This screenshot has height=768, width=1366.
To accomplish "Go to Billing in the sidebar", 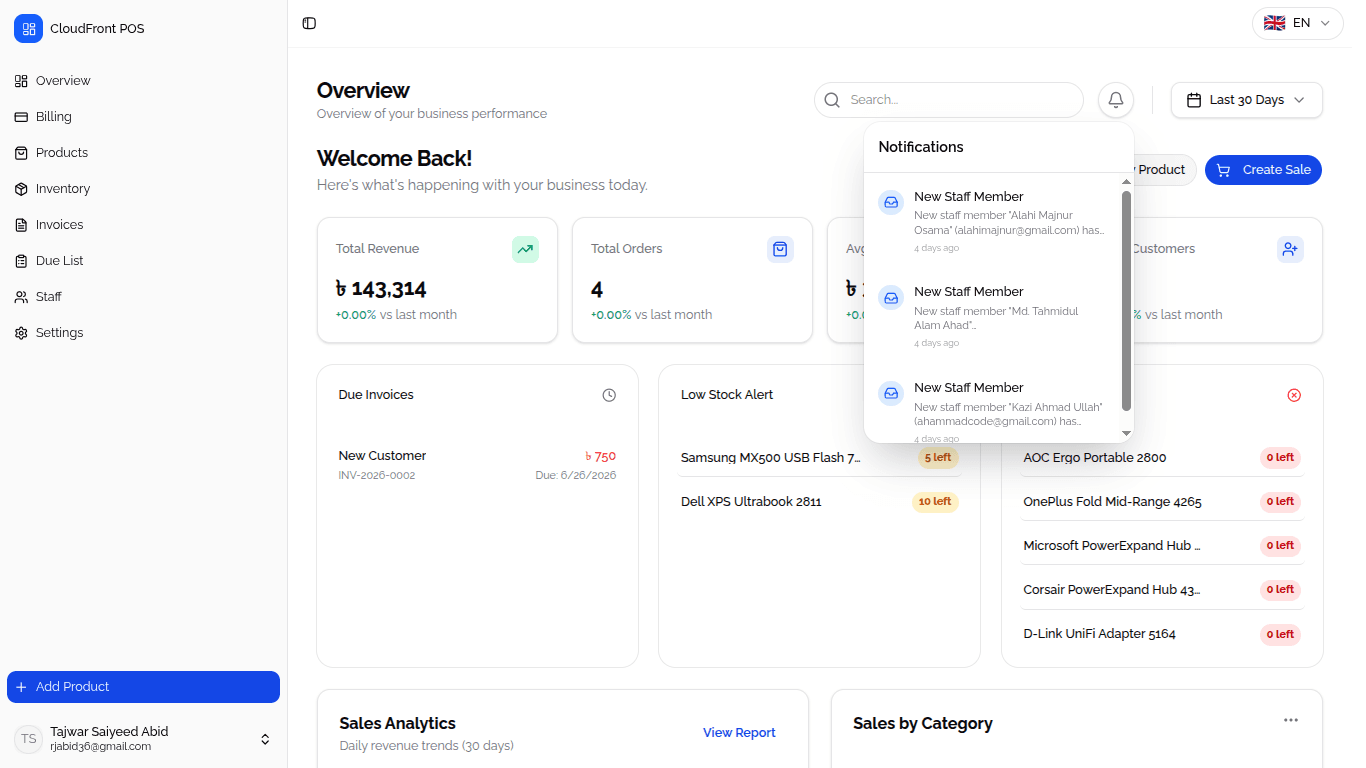I will (143, 117).
